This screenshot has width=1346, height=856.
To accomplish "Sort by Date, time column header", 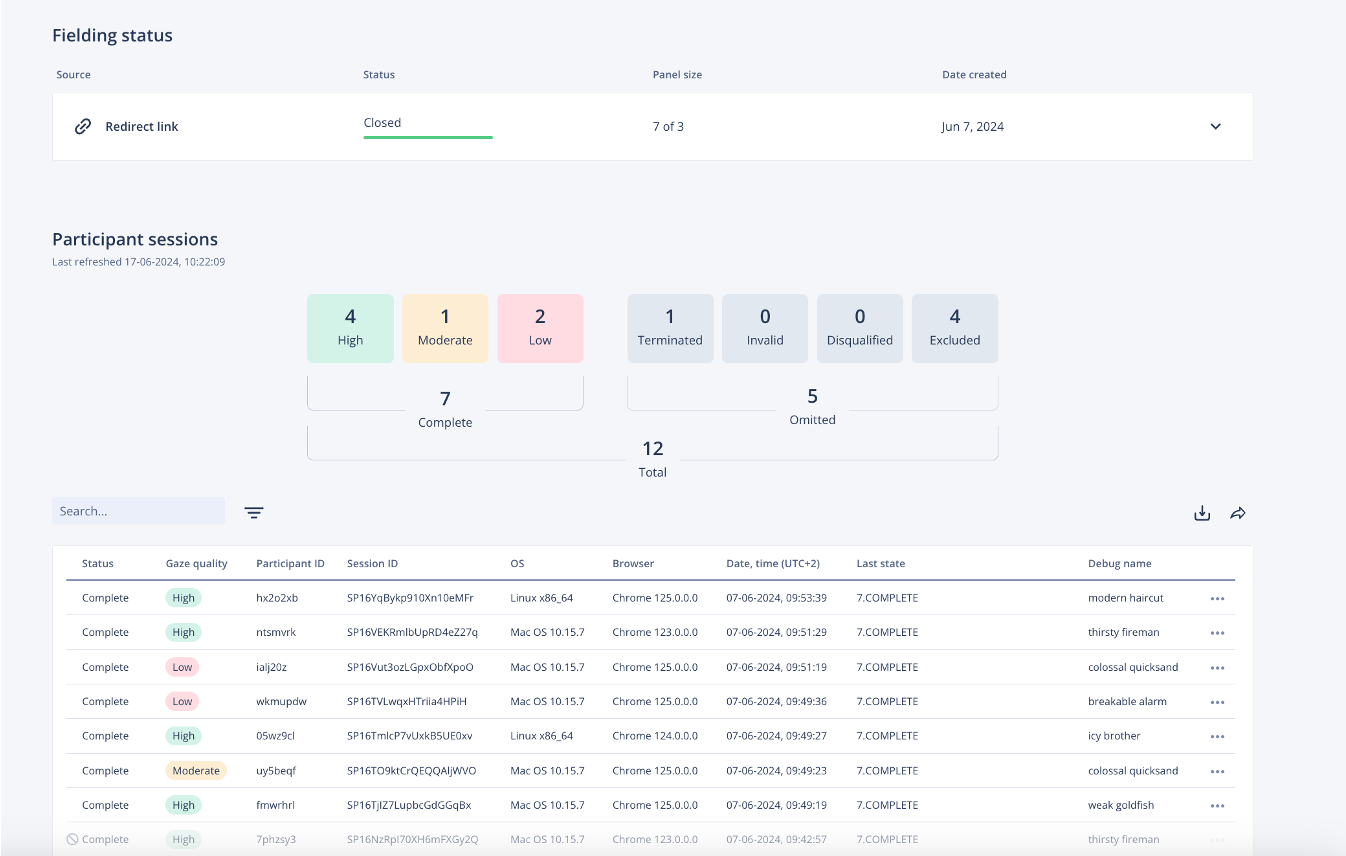I will pos(772,564).
